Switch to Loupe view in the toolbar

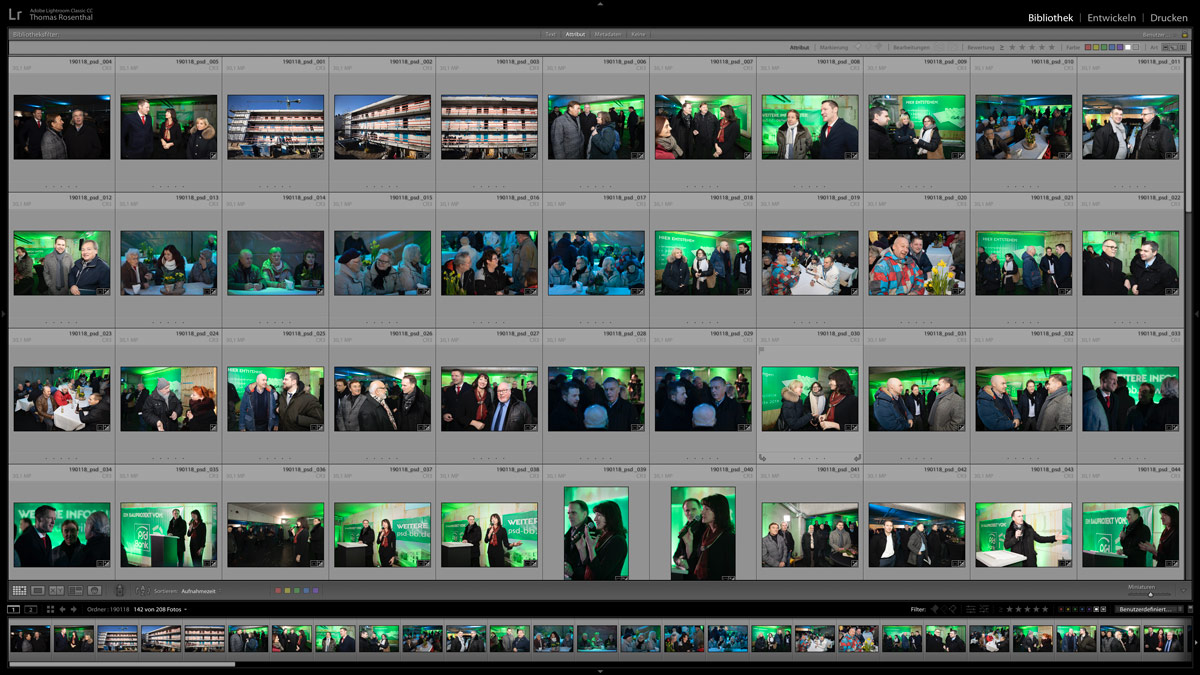pyautogui.click(x=38, y=591)
